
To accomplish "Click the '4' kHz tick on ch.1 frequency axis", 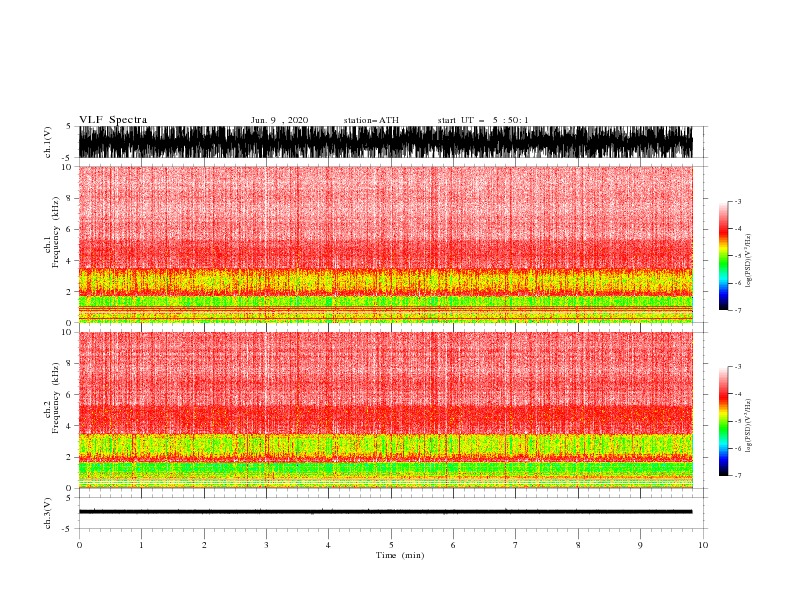I will (69, 261).
